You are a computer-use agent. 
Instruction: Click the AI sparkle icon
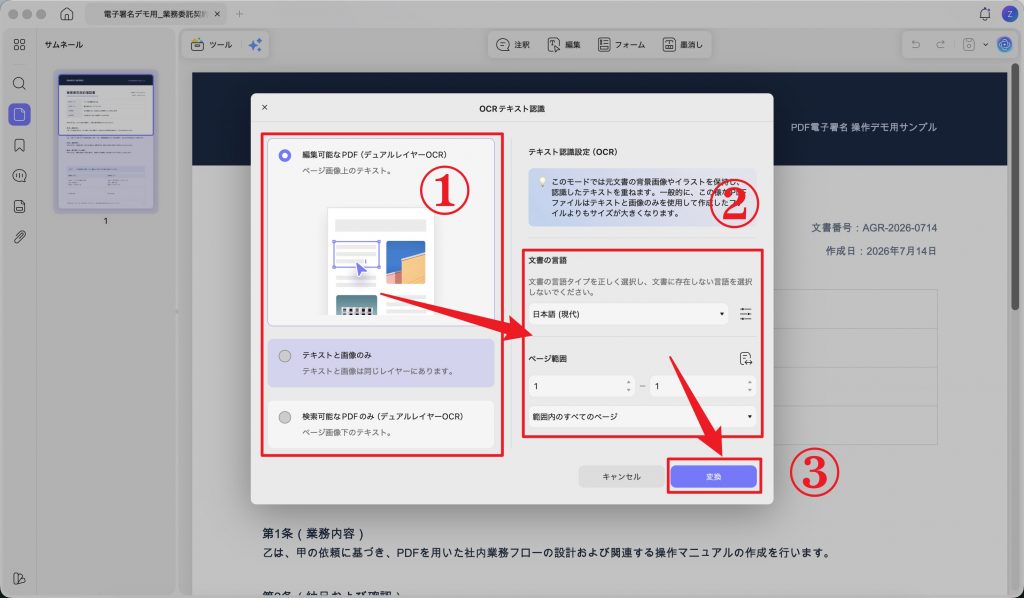pyautogui.click(x=255, y=44)
